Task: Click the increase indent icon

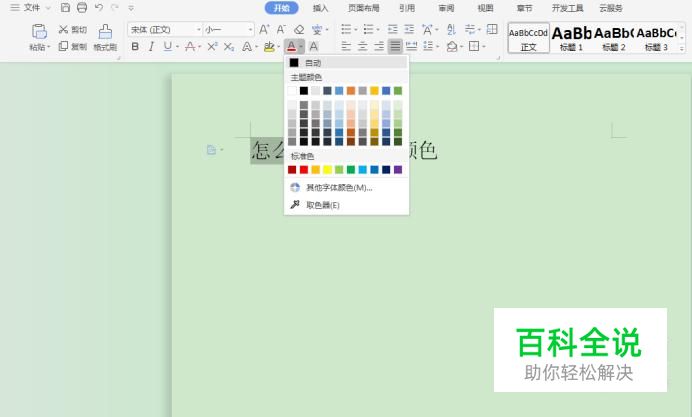Action: (x=409, y=30)
